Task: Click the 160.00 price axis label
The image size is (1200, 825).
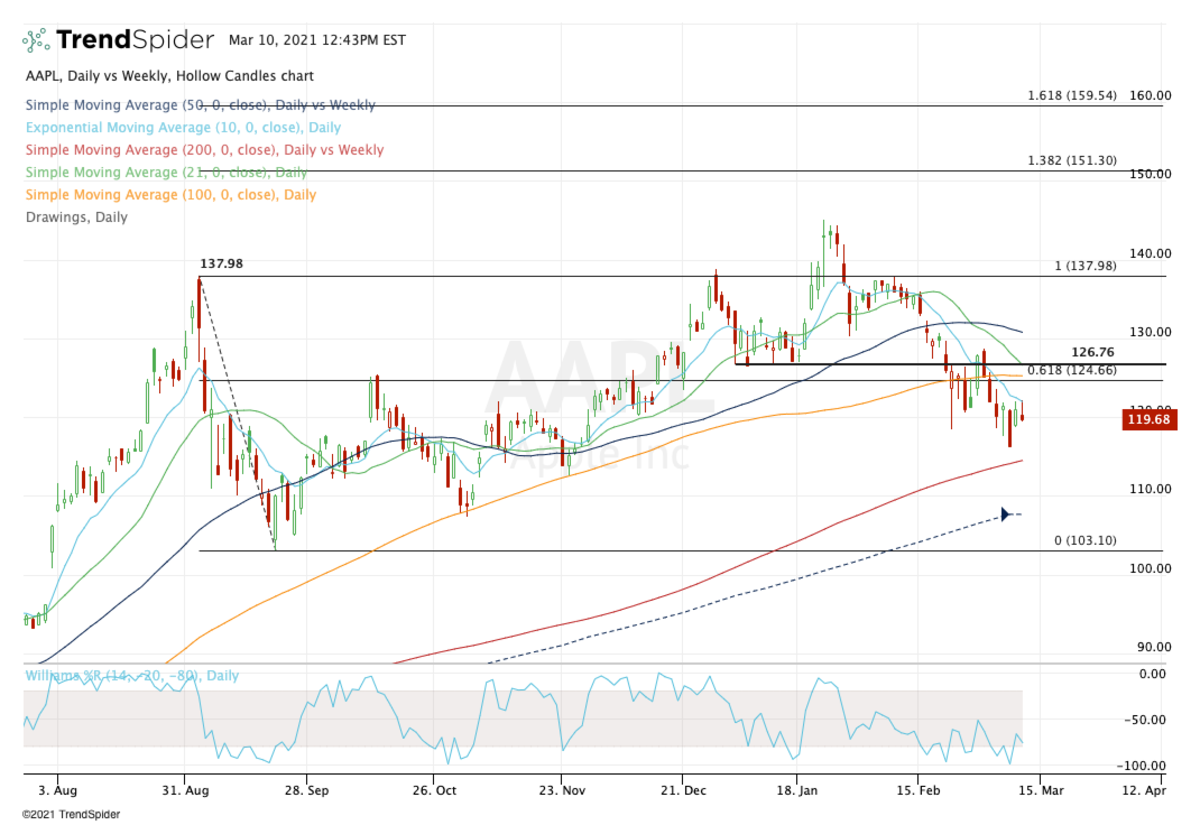Action: [x=1150, y=96]
